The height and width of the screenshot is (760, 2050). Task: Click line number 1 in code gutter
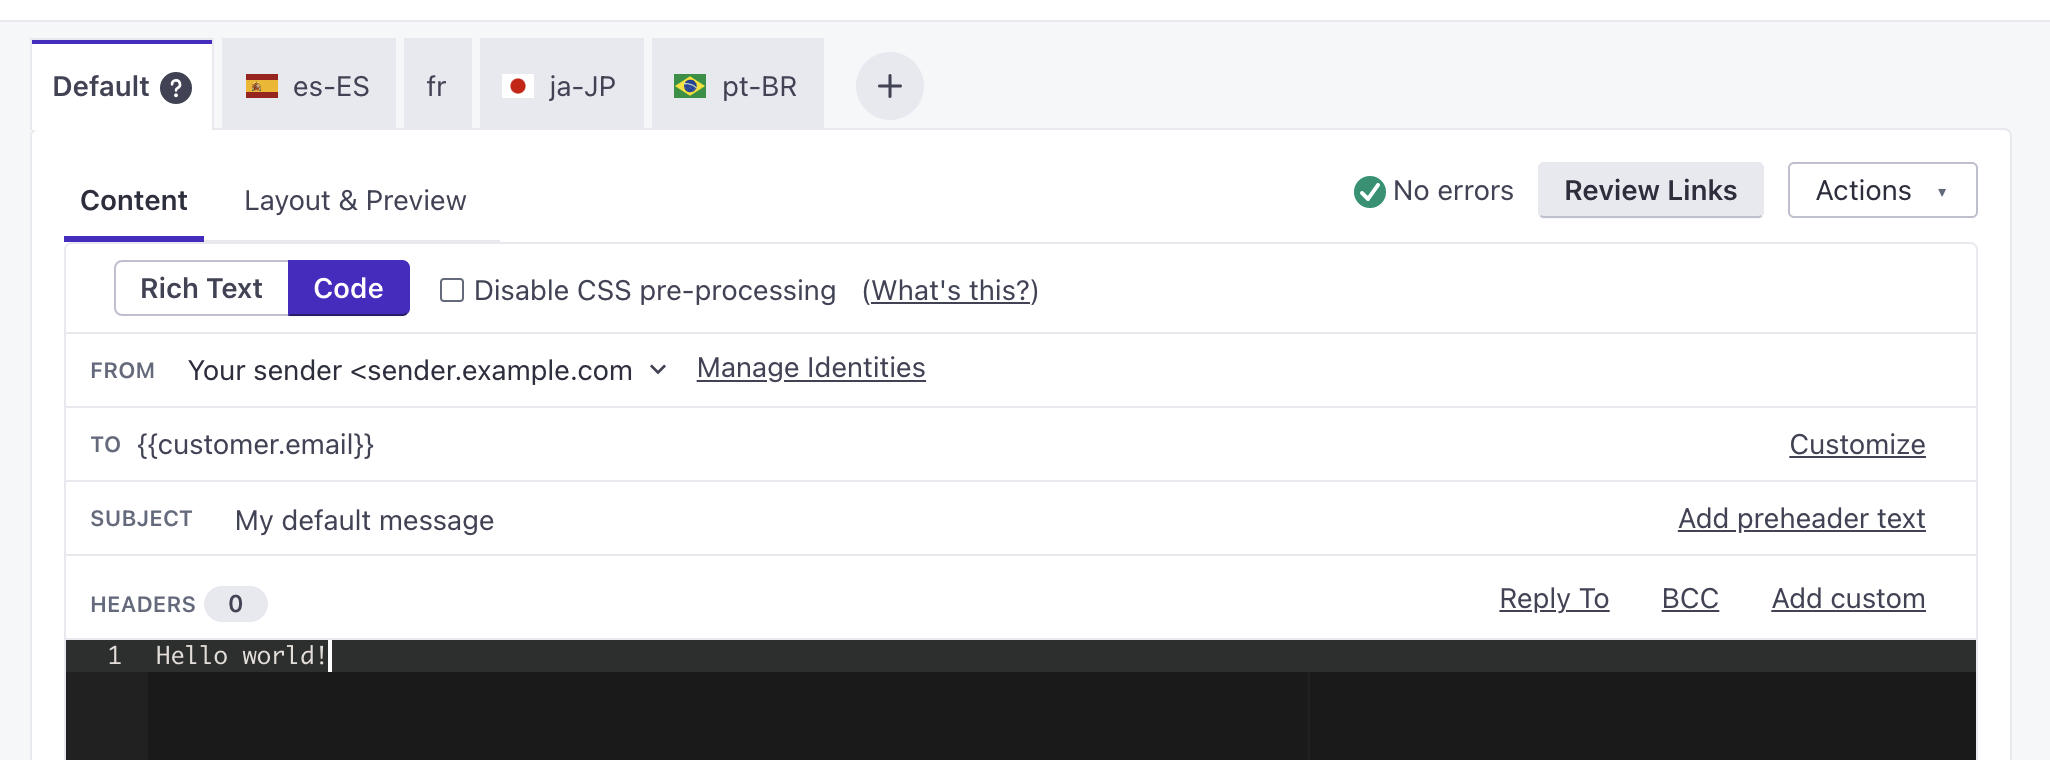[x=115, y=656]
